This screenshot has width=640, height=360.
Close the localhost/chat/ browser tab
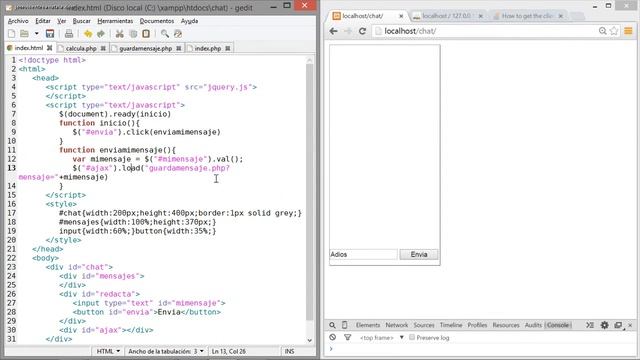click(401, 16)
